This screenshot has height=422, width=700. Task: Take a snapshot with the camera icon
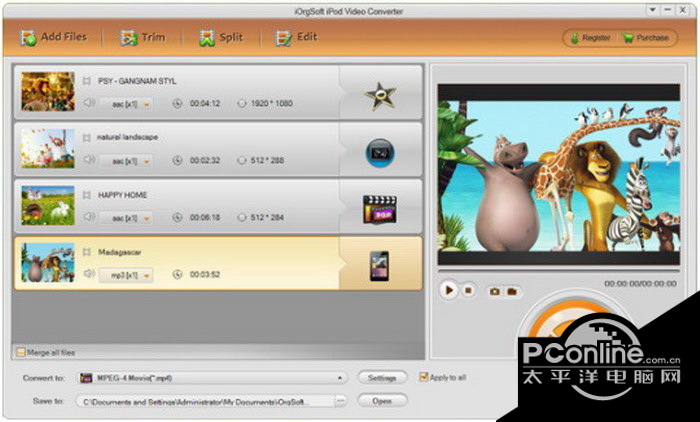494,292
